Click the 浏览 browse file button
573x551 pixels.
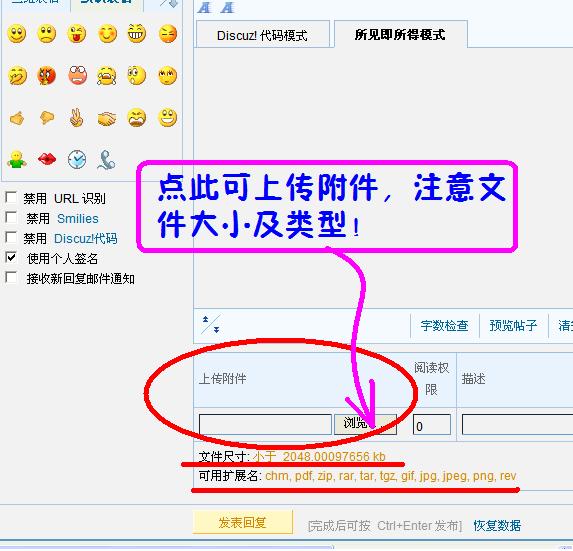click(x=365, y=424)
